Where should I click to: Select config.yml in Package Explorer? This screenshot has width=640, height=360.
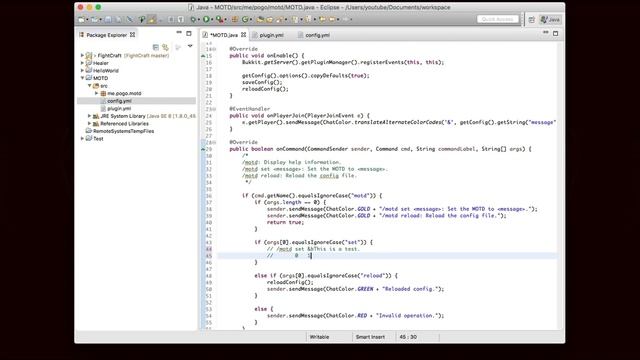119,101
